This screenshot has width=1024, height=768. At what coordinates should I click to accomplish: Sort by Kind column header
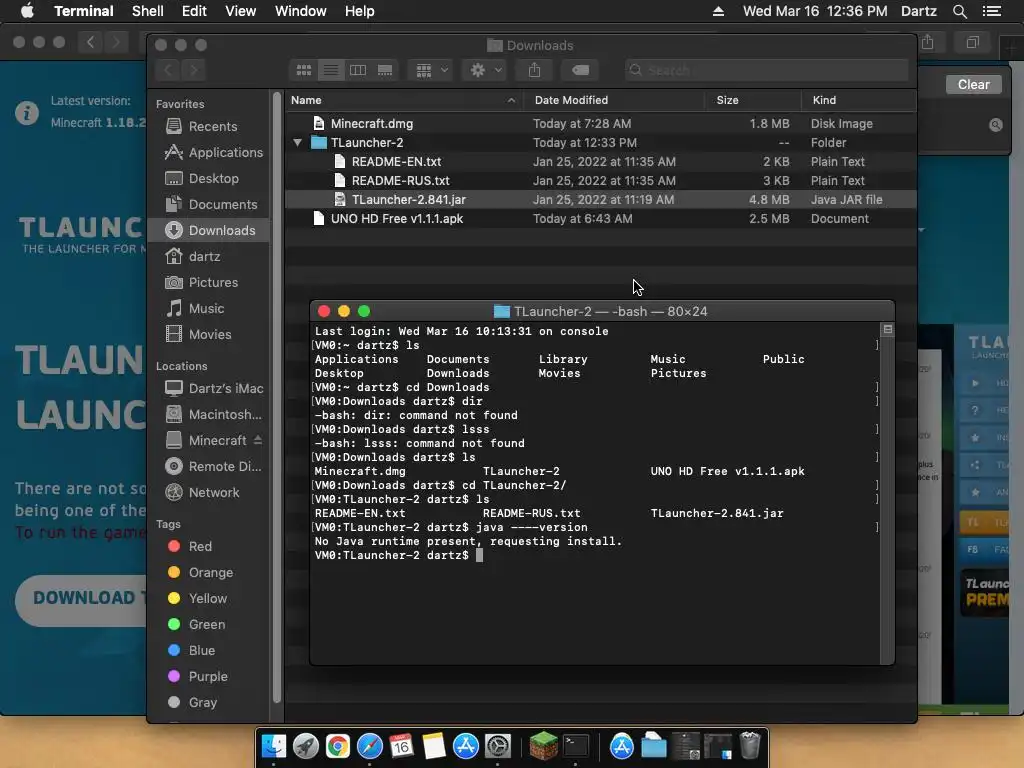(858, 100)
